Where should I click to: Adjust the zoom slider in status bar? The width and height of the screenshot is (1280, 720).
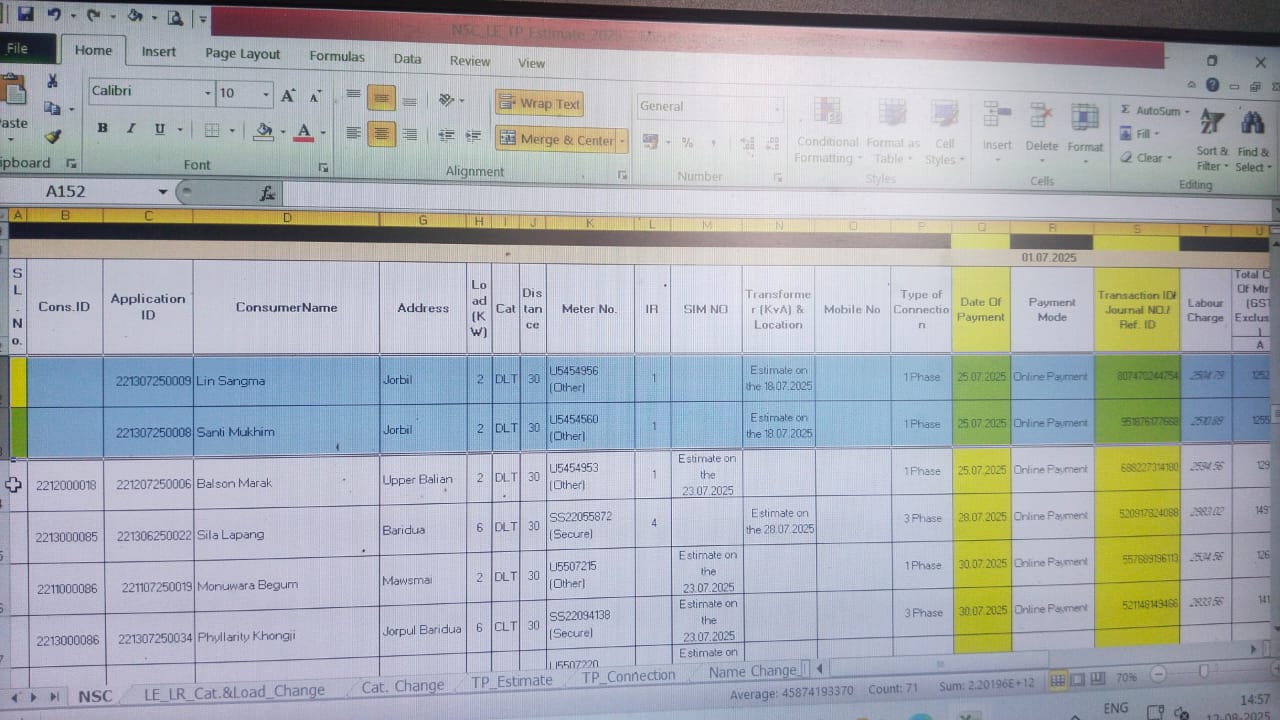click(1204, 672)
